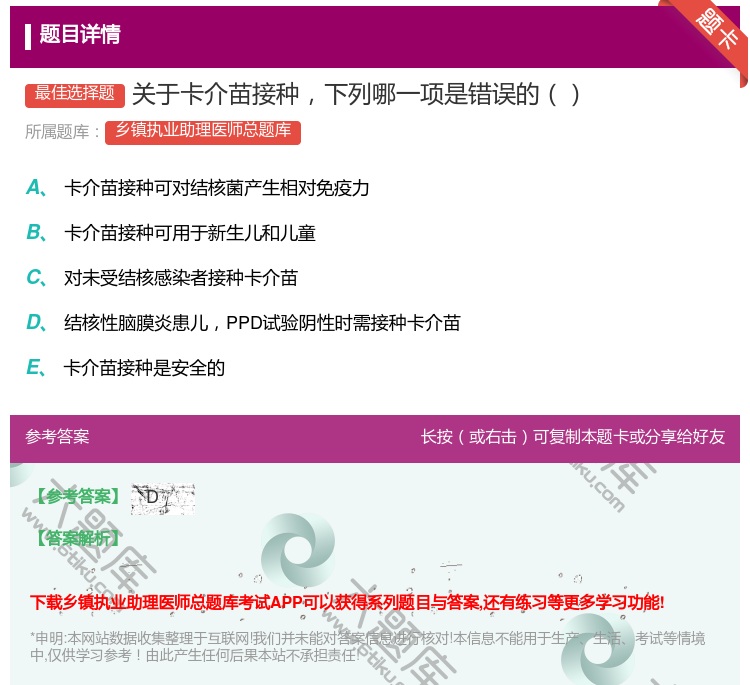Click the red 下载乡镇执业助理医师总题库考试APP link

point(347,602)
